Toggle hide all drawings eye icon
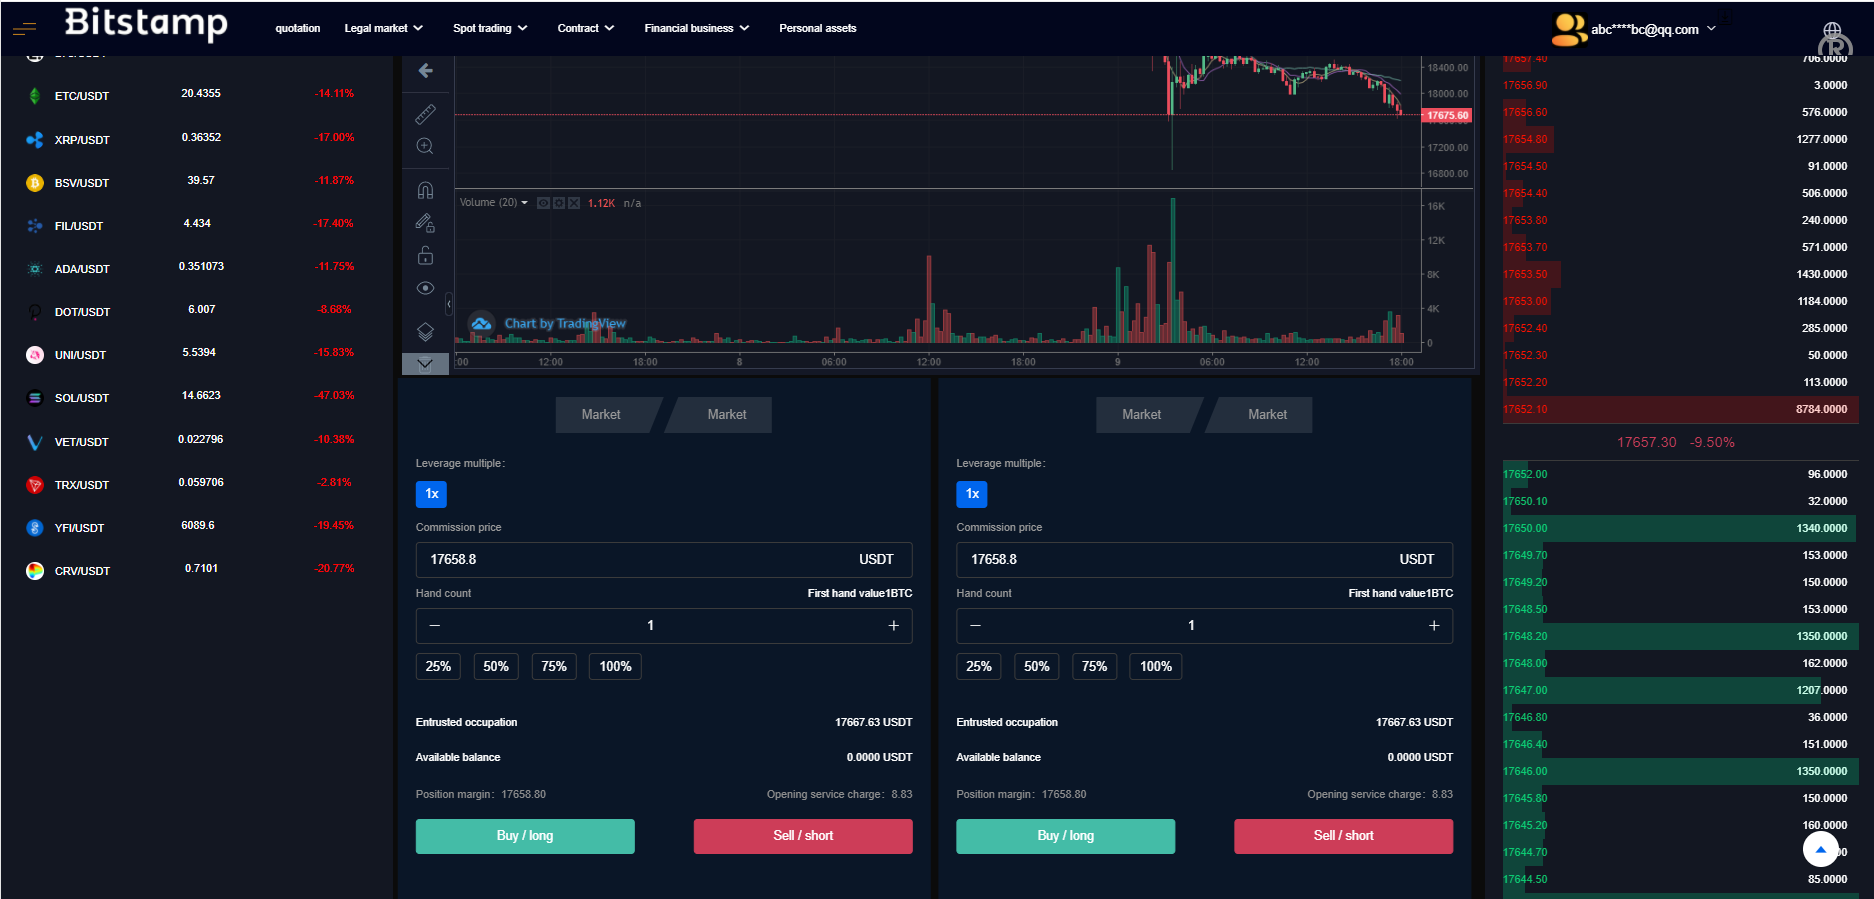 (425, 288)
